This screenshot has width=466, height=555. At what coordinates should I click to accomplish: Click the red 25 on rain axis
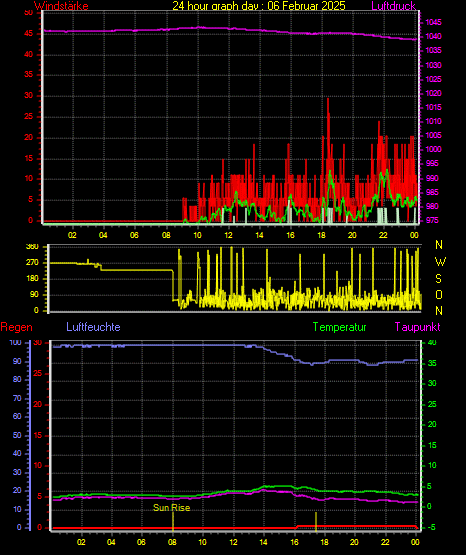(x=38, y=373)
